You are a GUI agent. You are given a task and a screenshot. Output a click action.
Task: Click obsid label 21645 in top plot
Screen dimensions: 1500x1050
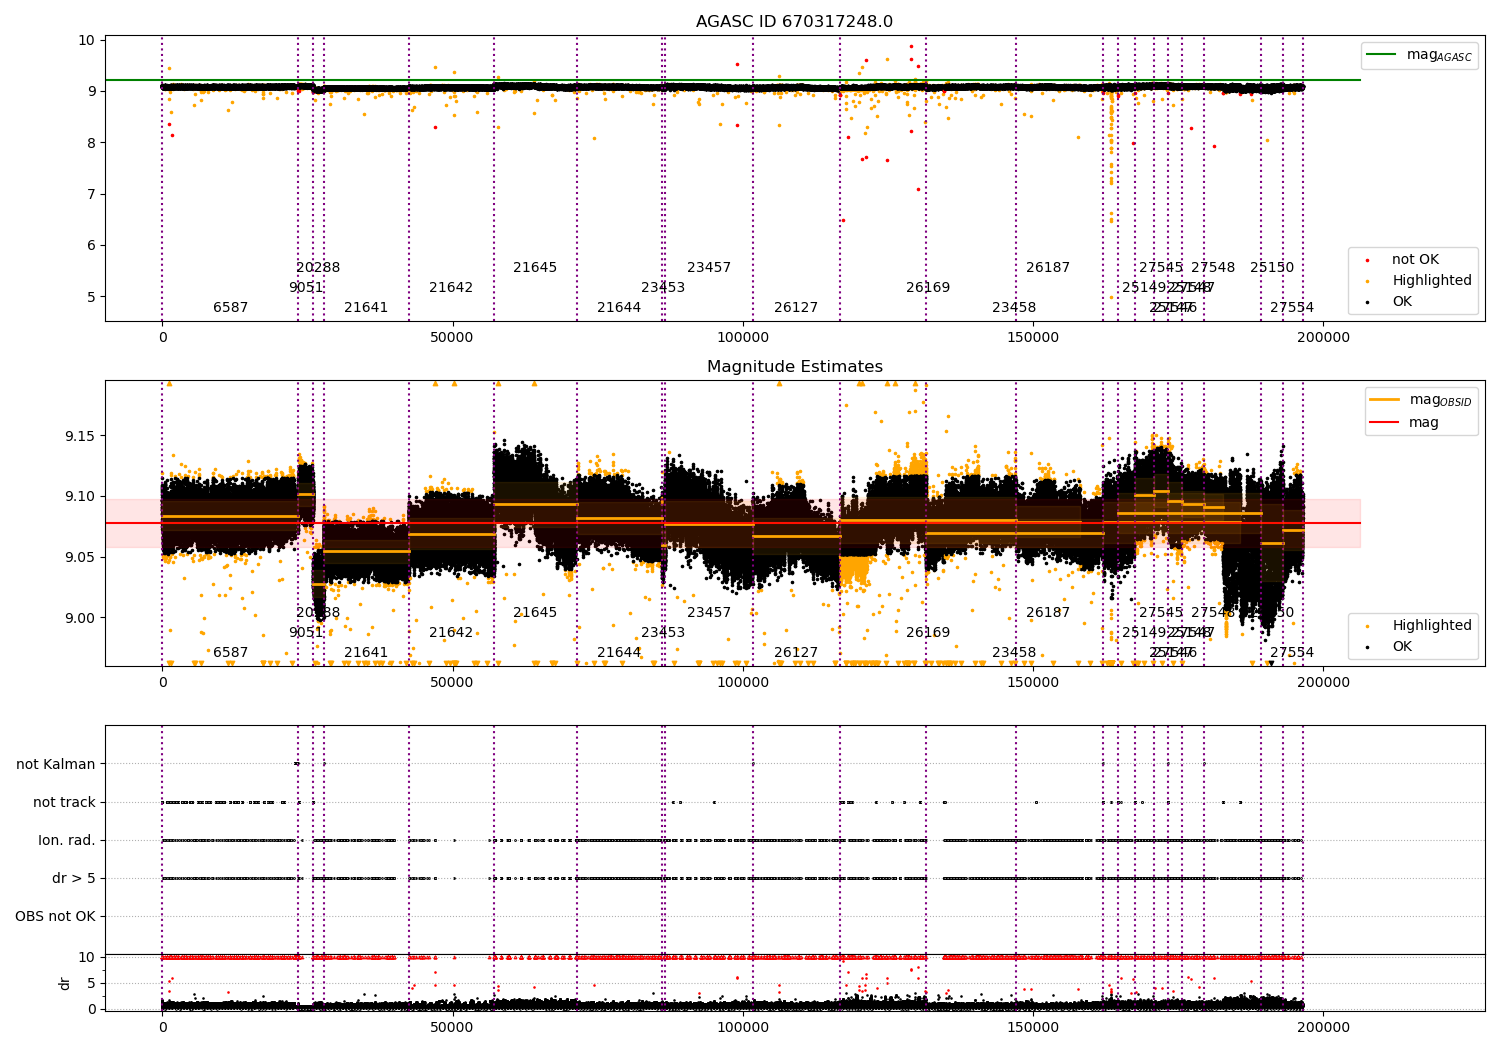(535, 268)
